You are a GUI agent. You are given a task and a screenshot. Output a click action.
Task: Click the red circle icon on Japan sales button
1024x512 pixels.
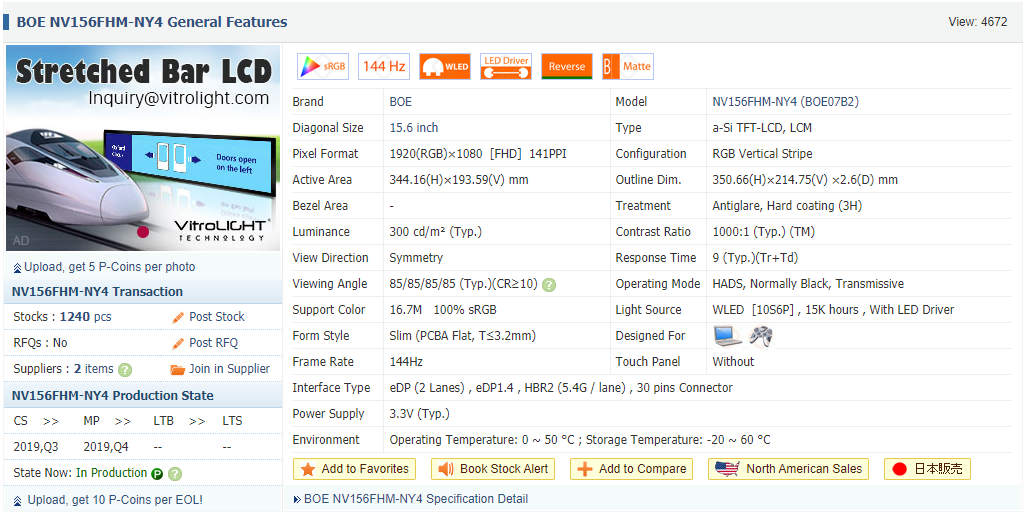(899, 469)
